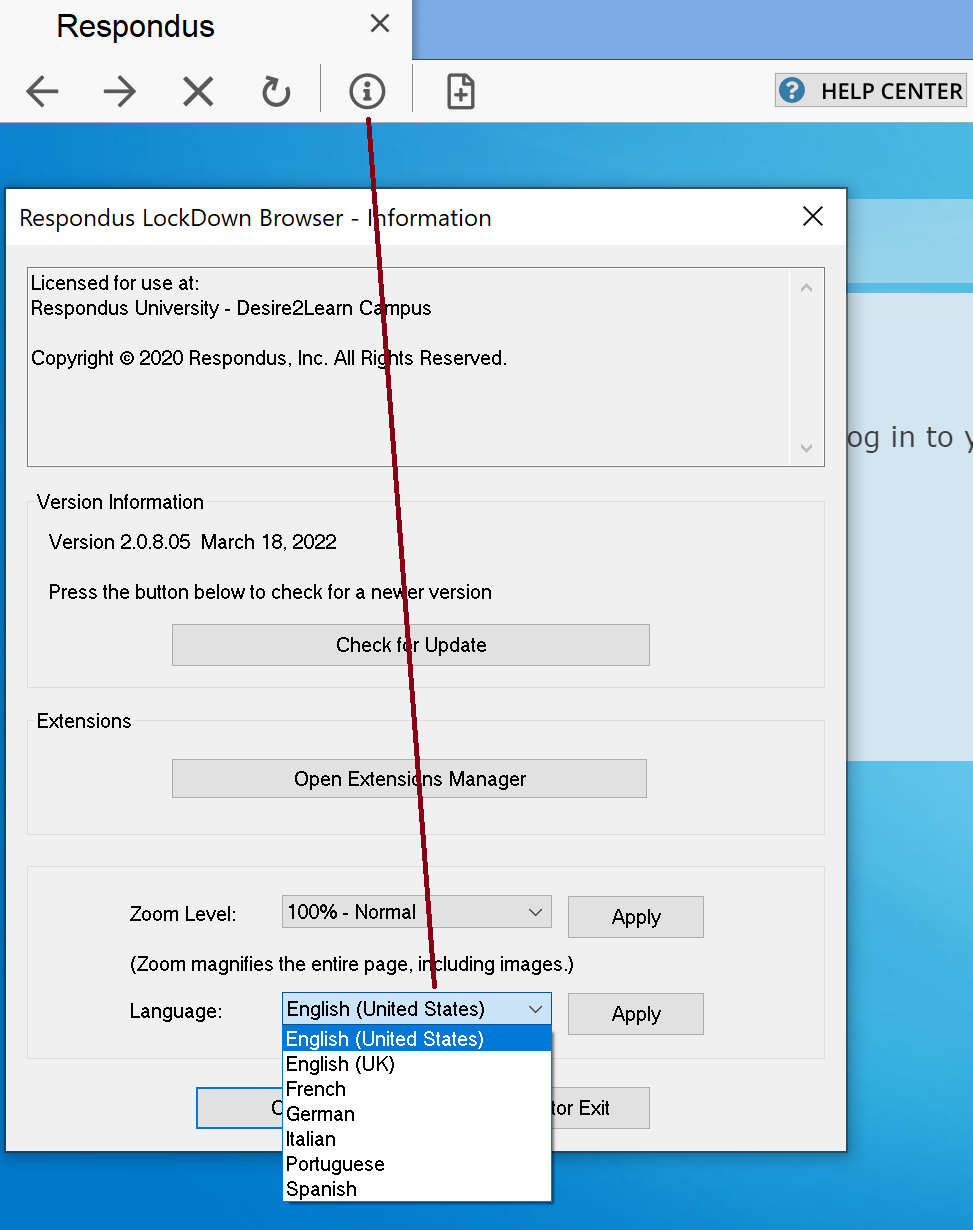This screenshot has height=1230, width=973.
Task: Select Spanish in the language list
Action: click(417, 1189)
